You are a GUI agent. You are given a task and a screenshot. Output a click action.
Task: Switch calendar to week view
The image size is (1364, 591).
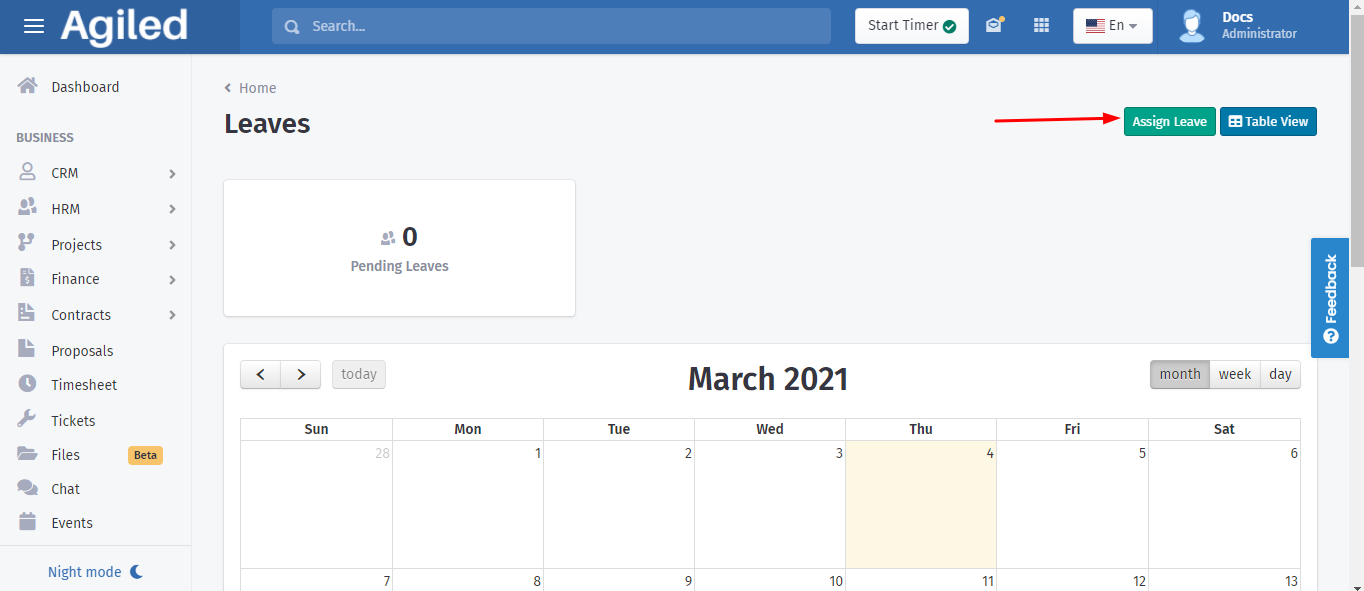1234,374
